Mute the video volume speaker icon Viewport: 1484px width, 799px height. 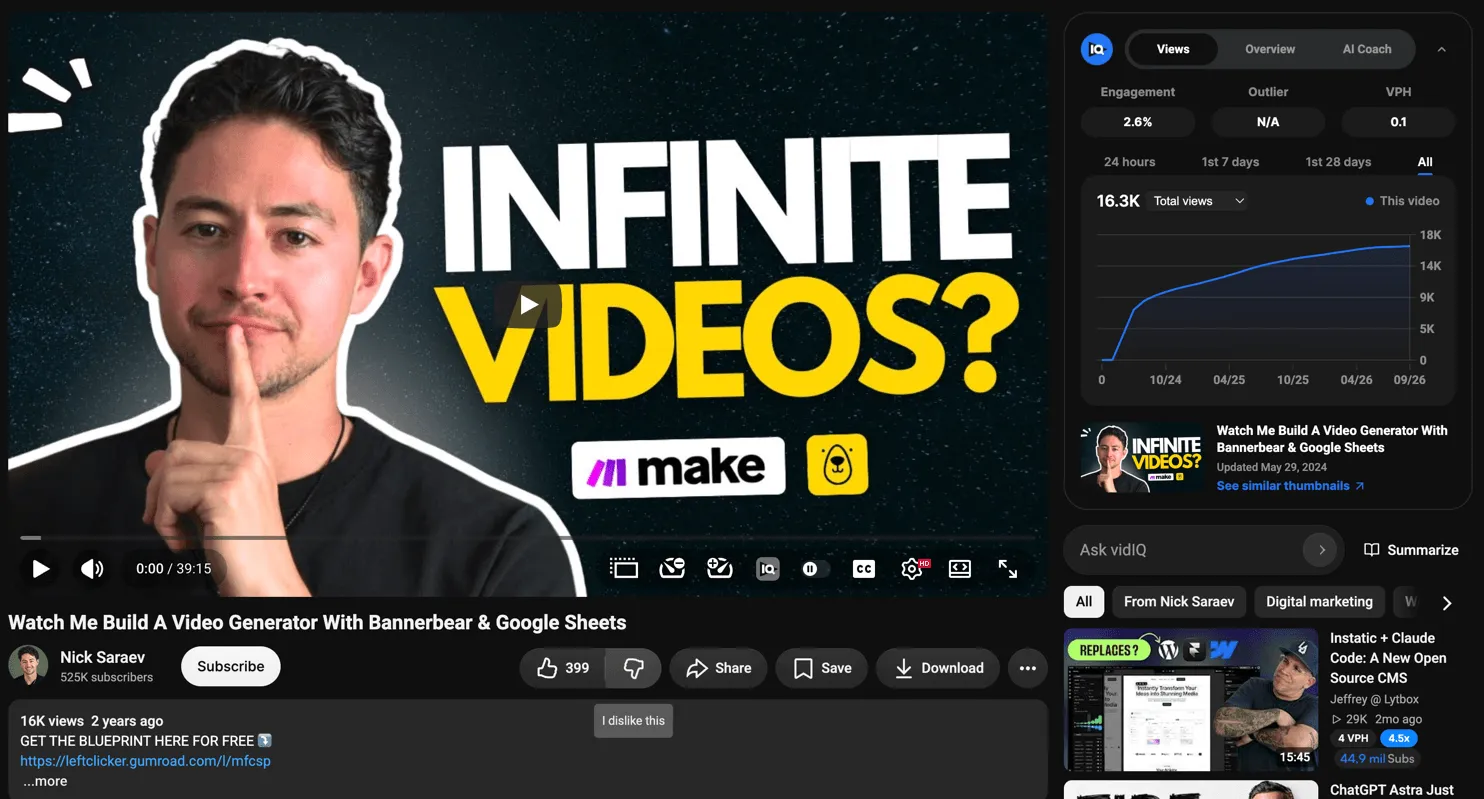point(92,569)
